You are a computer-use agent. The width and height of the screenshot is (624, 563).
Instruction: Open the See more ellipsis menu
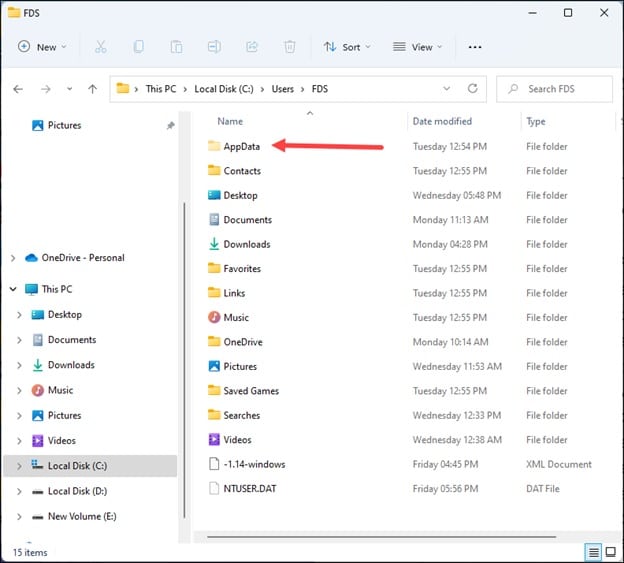[x=475, y=47]
